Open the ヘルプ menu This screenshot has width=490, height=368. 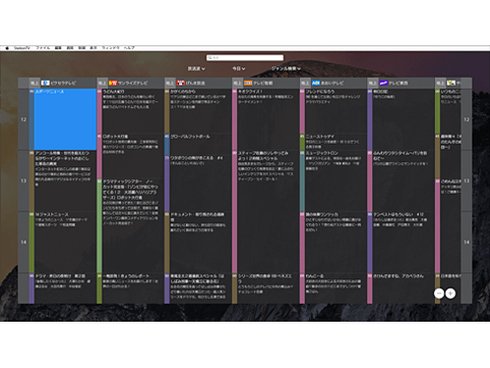tap(129, 48)
